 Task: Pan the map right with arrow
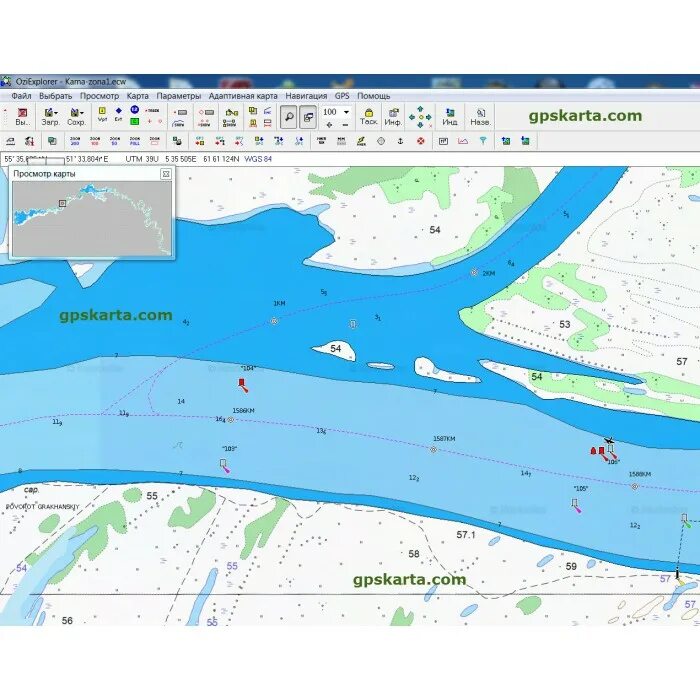click(429, 117)
